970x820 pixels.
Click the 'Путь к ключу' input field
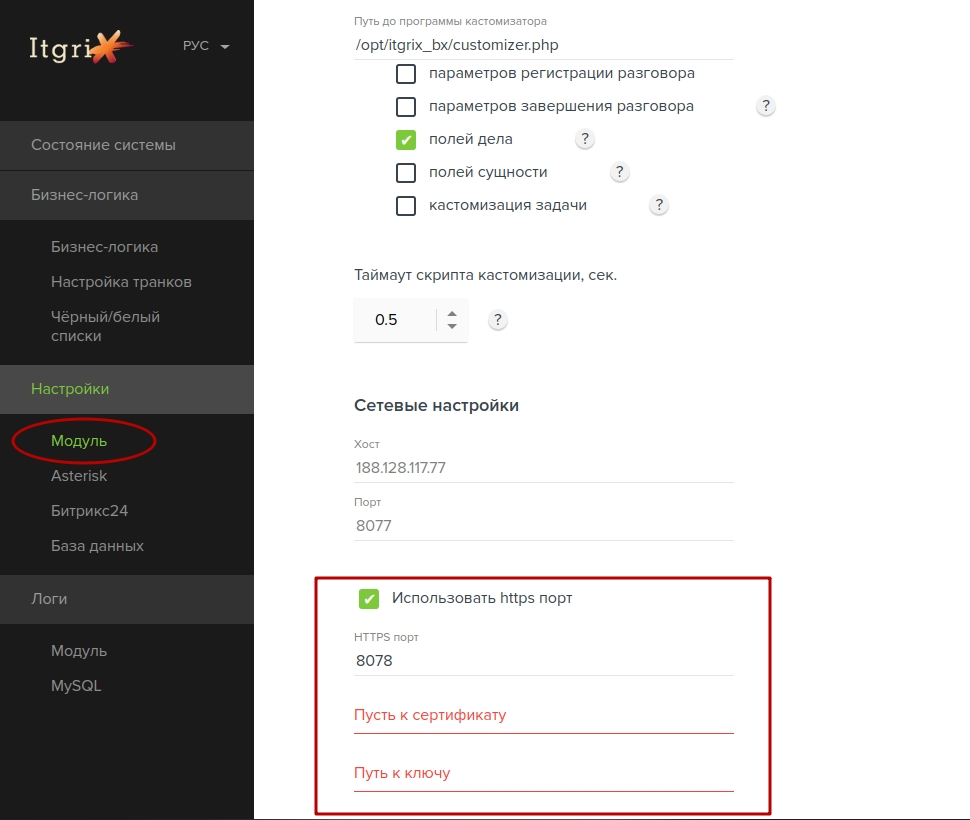[544, 773]
